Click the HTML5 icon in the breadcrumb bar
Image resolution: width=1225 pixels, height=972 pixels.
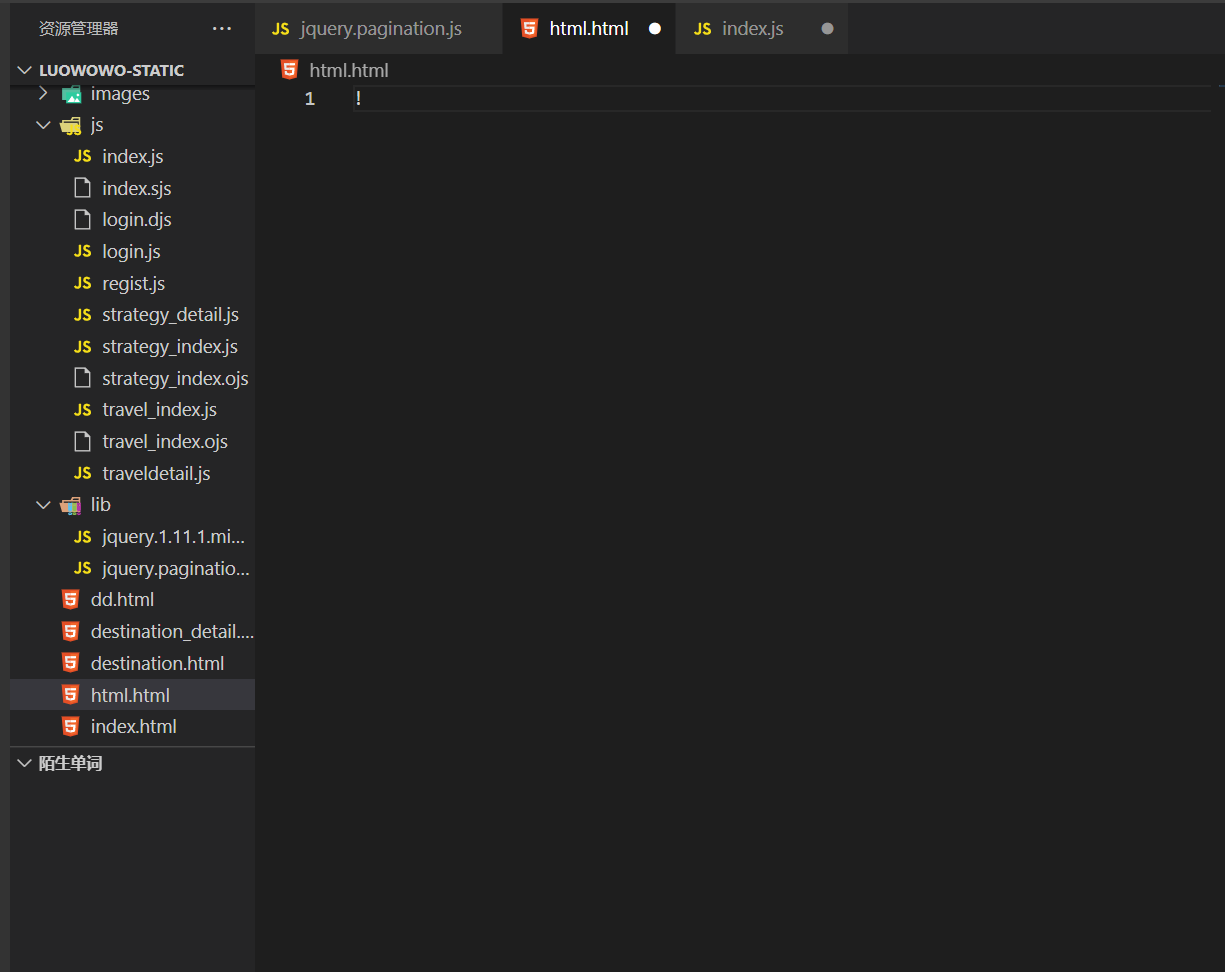coord(290,70)
